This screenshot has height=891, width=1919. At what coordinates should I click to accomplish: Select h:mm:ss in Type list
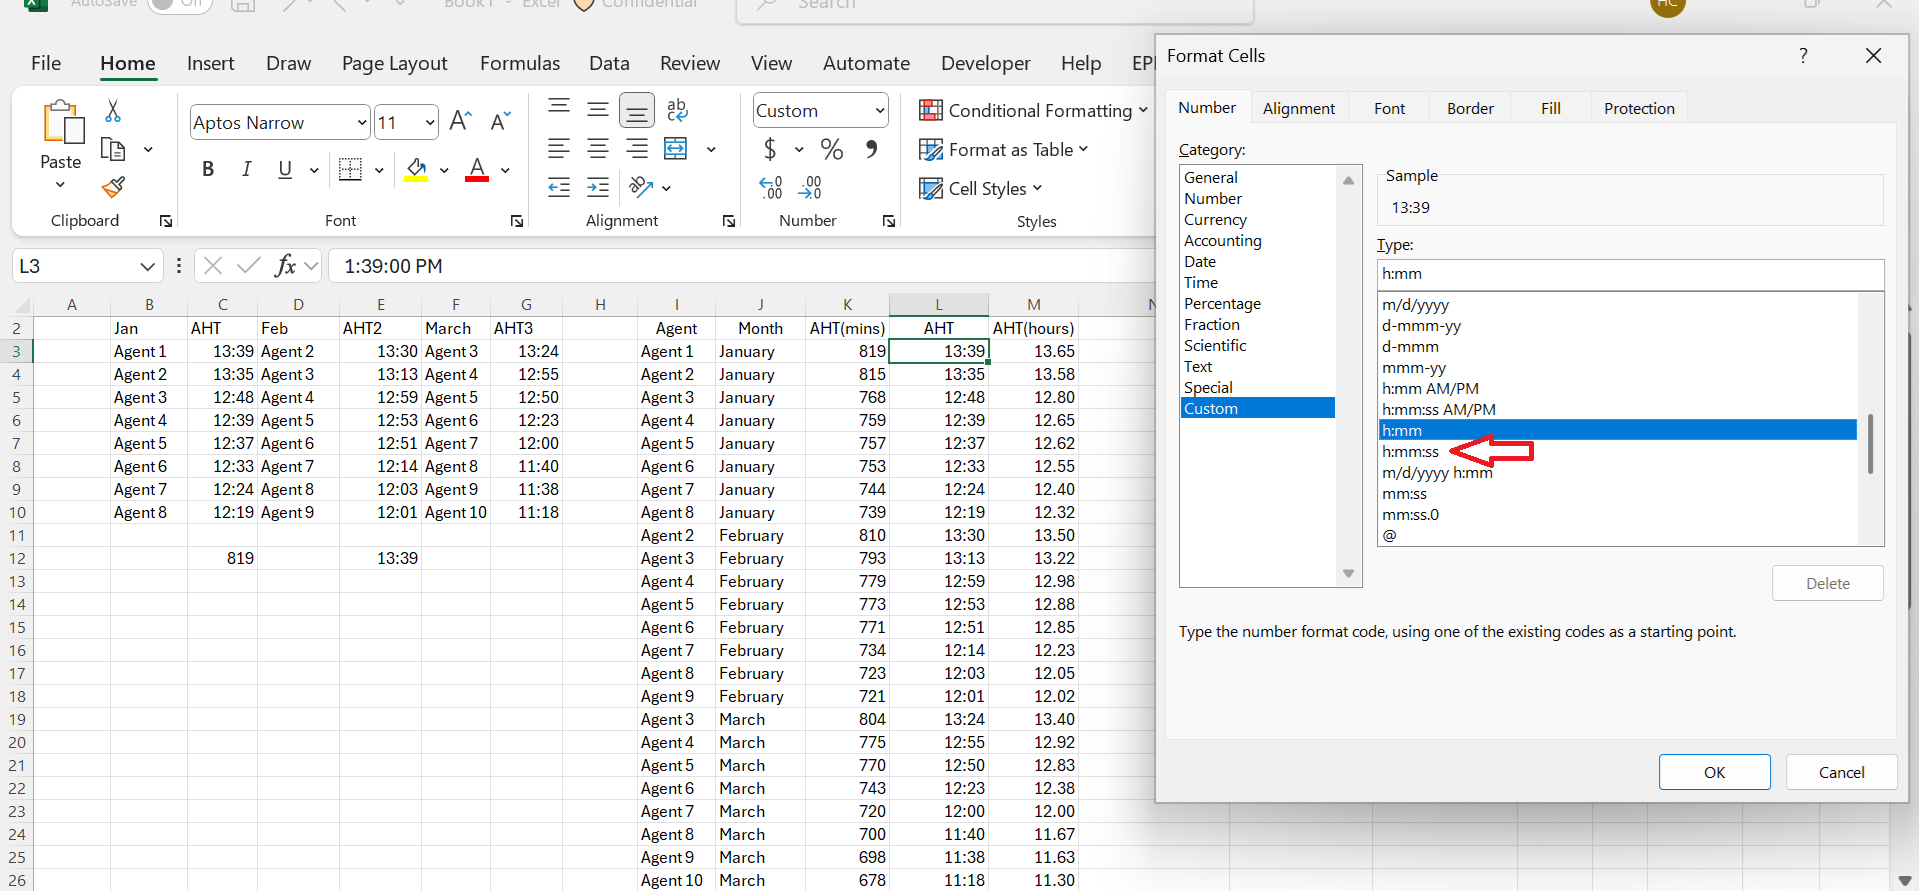(x=1410, y=451)
